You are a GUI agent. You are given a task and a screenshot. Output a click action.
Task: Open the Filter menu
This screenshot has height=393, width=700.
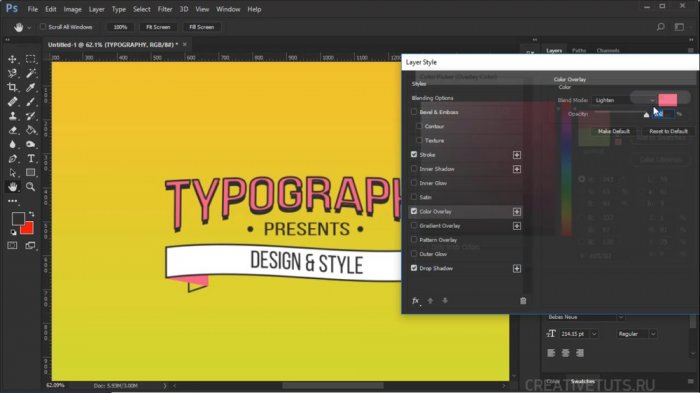pyautogui.click(x=165, y=9)
